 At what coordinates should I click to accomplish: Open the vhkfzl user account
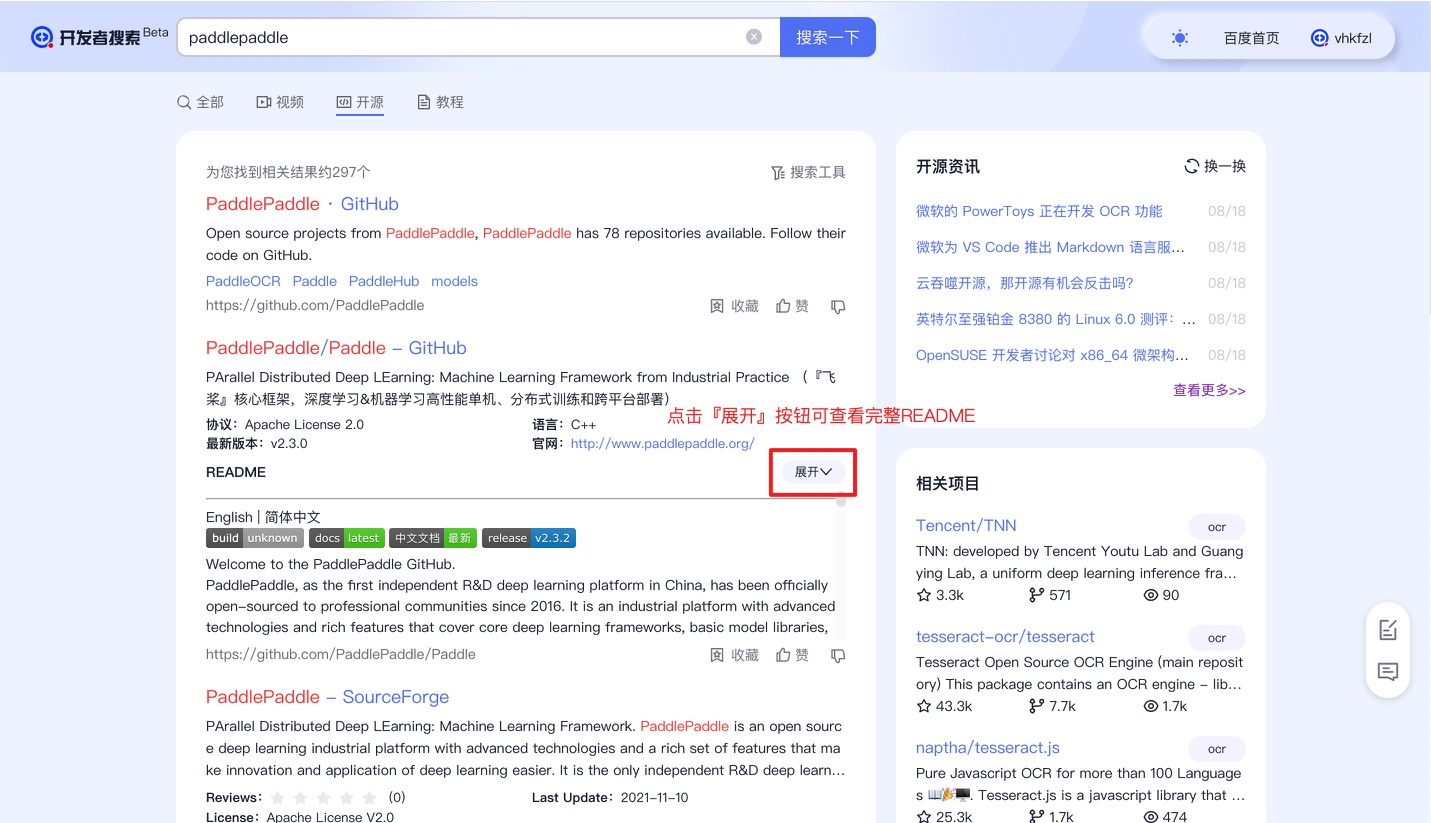click(x=1341, y=38)
